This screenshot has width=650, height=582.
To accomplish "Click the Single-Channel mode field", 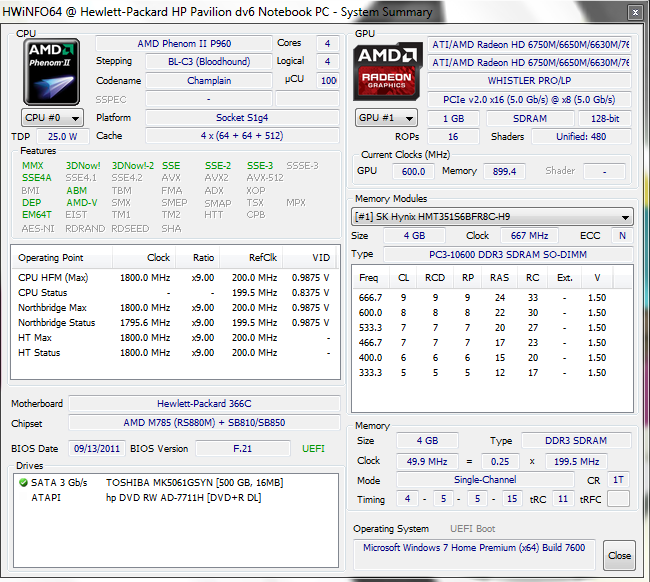I will [x=485, y=480].
